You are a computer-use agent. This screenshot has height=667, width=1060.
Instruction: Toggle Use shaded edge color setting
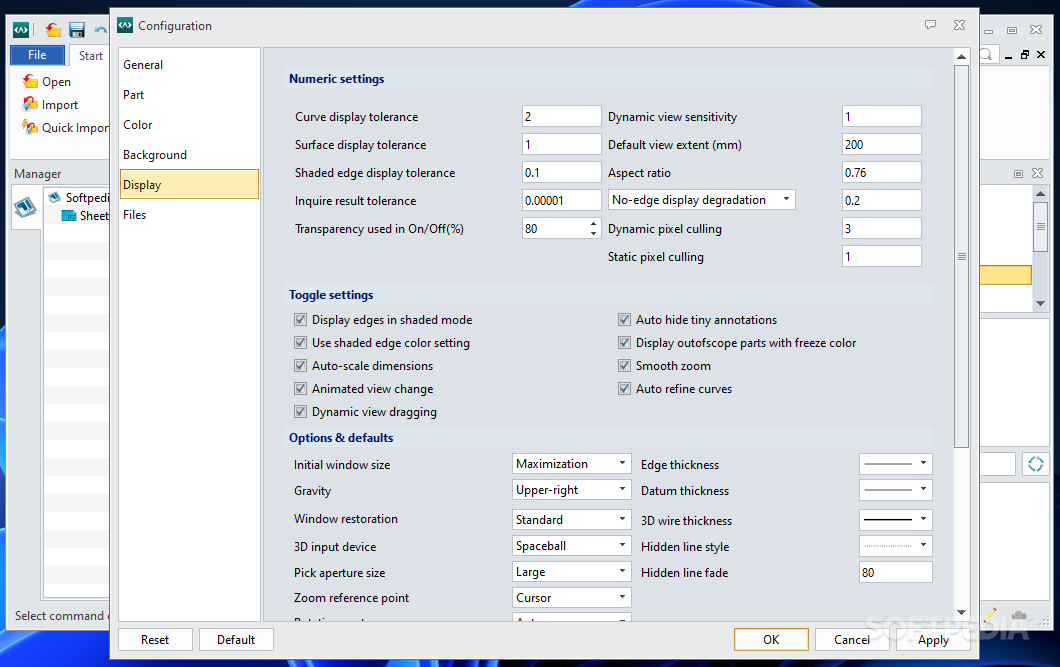[300, 343]
